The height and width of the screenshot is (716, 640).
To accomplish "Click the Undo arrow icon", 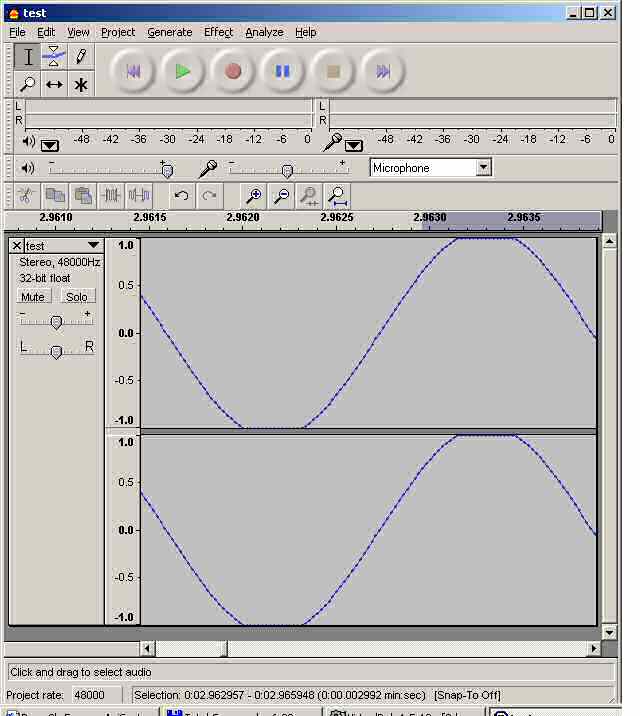I will [181, 196].
